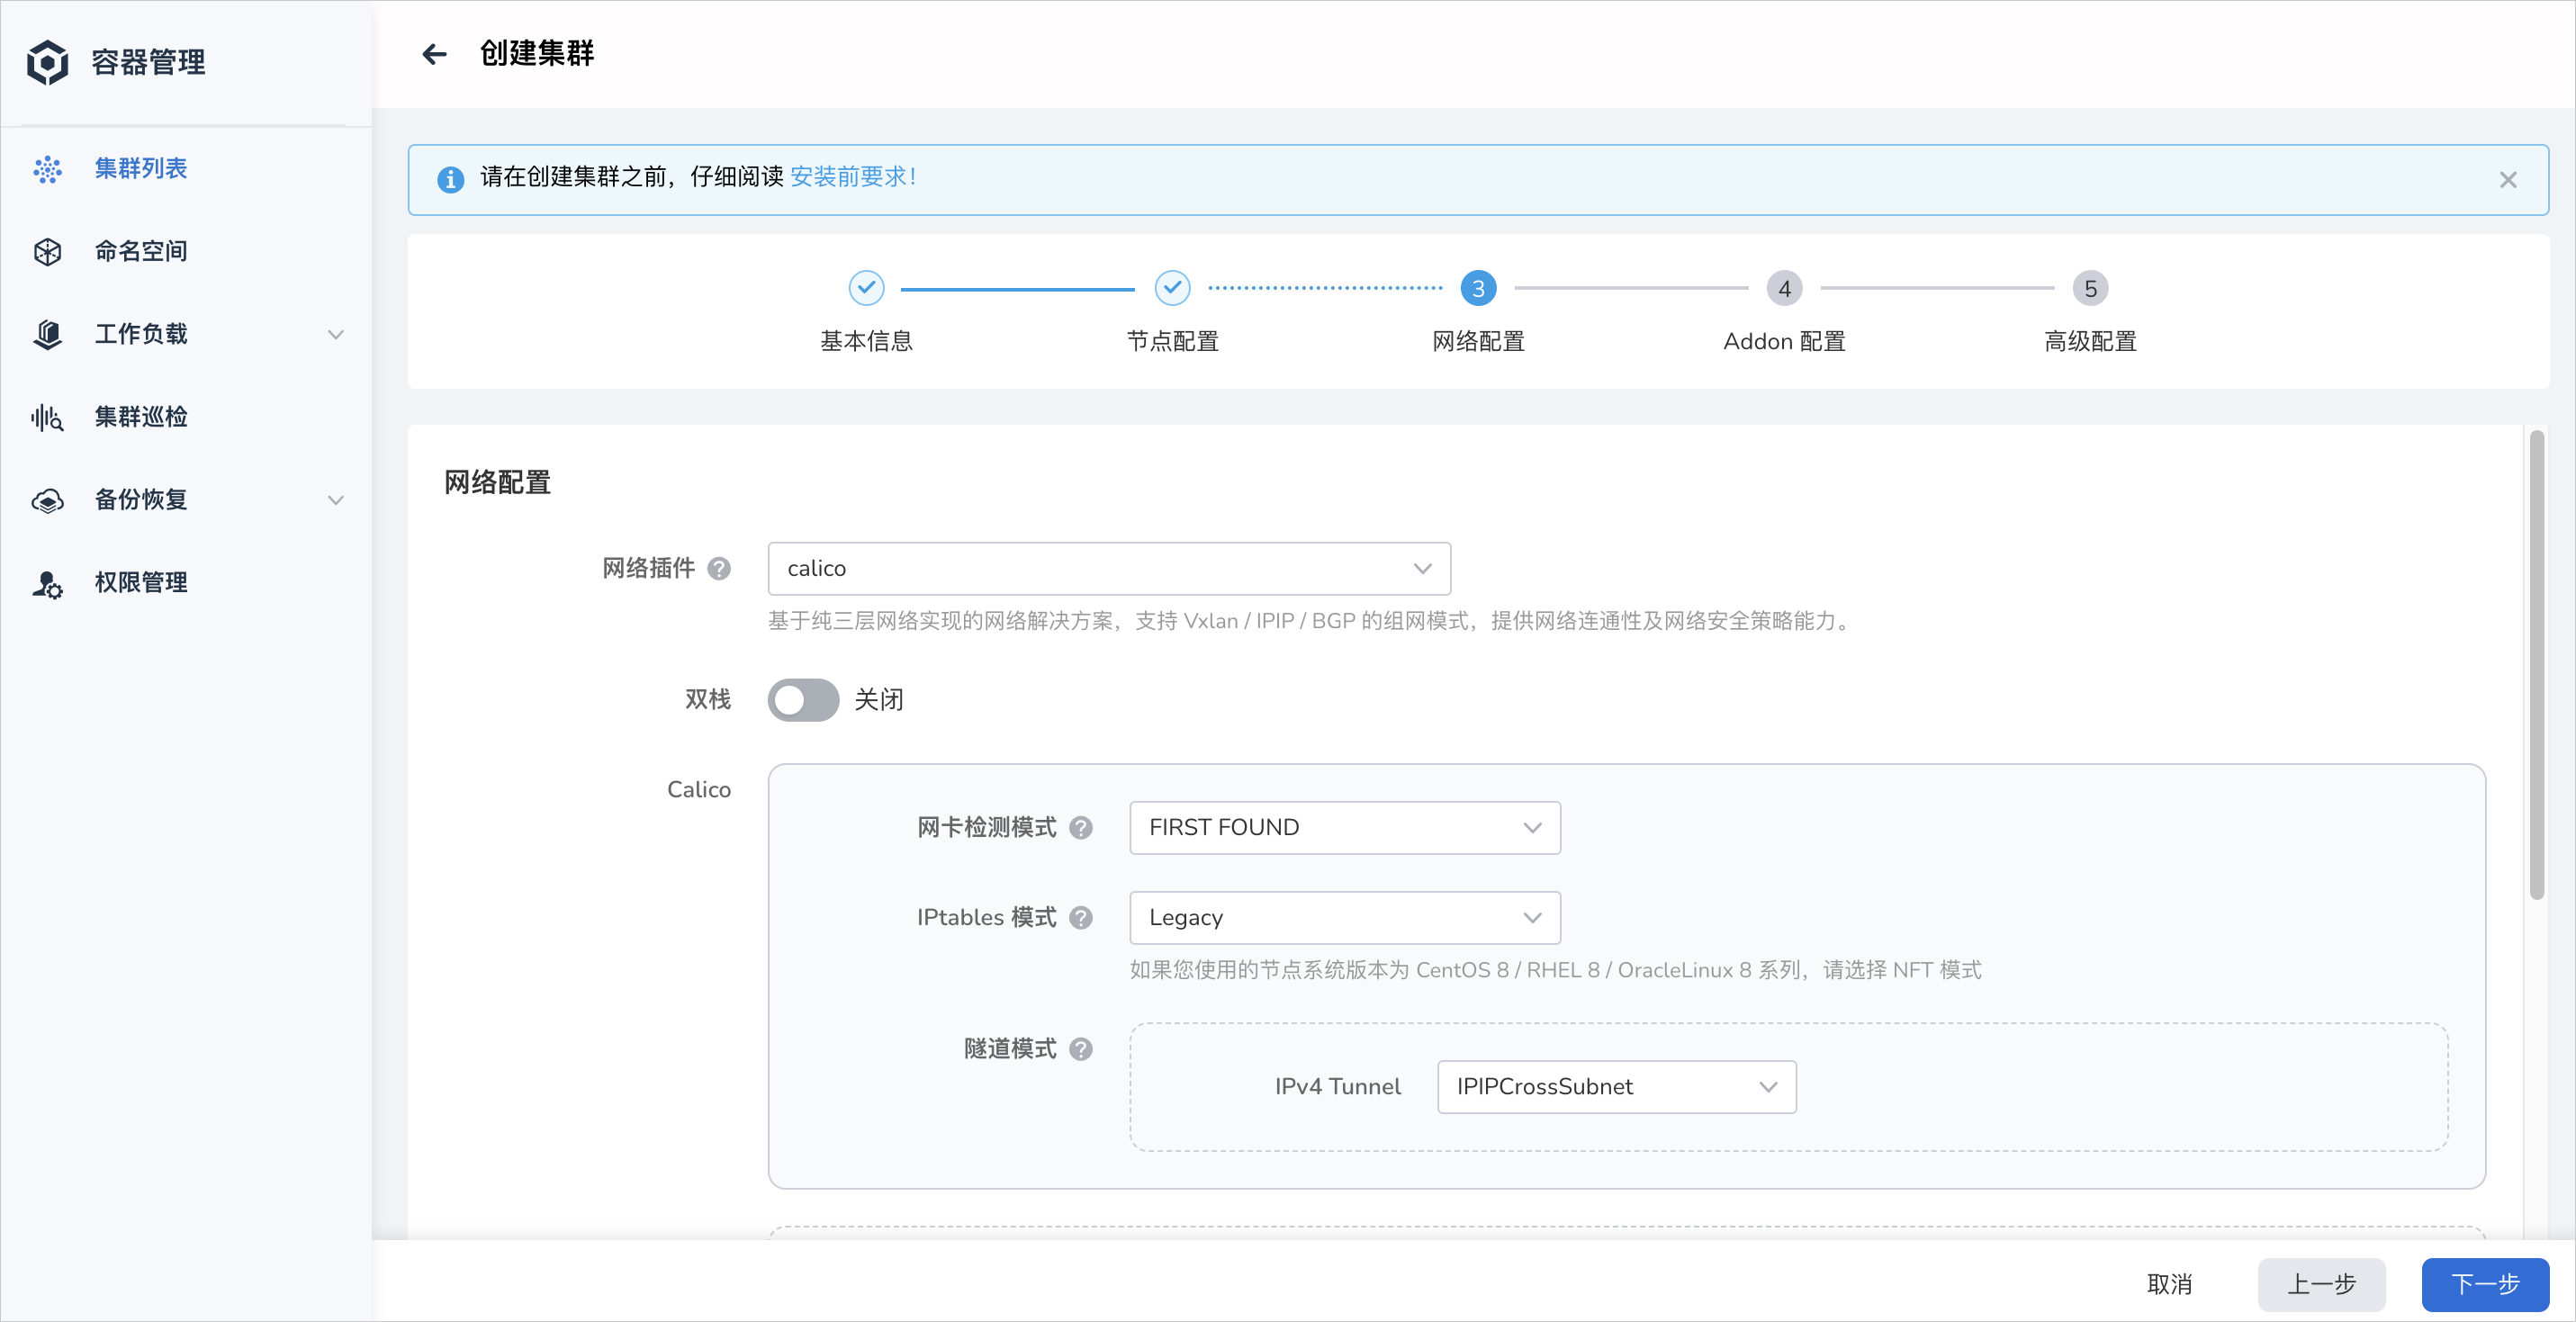Screen dimensions: 2576x1322
Task: Click the back arrow beside 创建集群
Action: pyautogui.click(x=434, y=54)
